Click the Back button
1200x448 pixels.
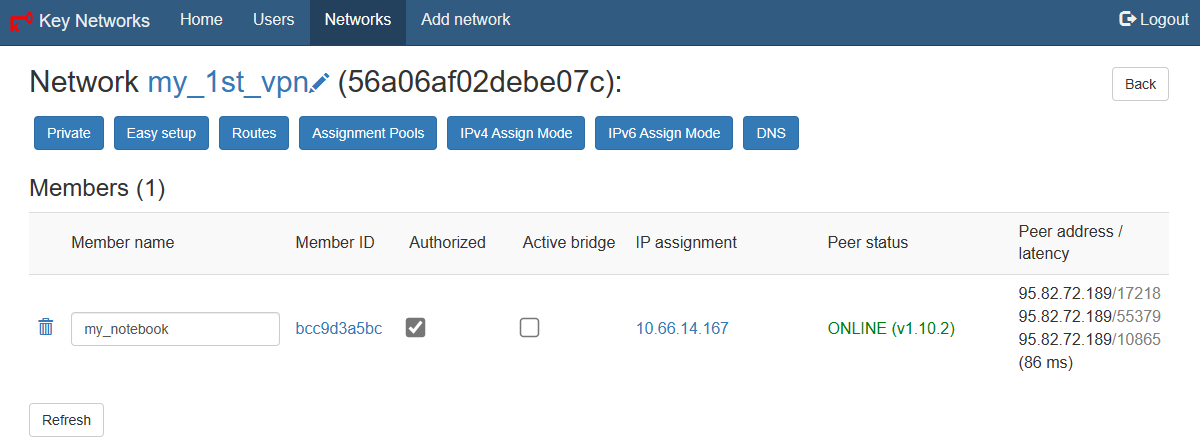click(x=1140, y=84)
